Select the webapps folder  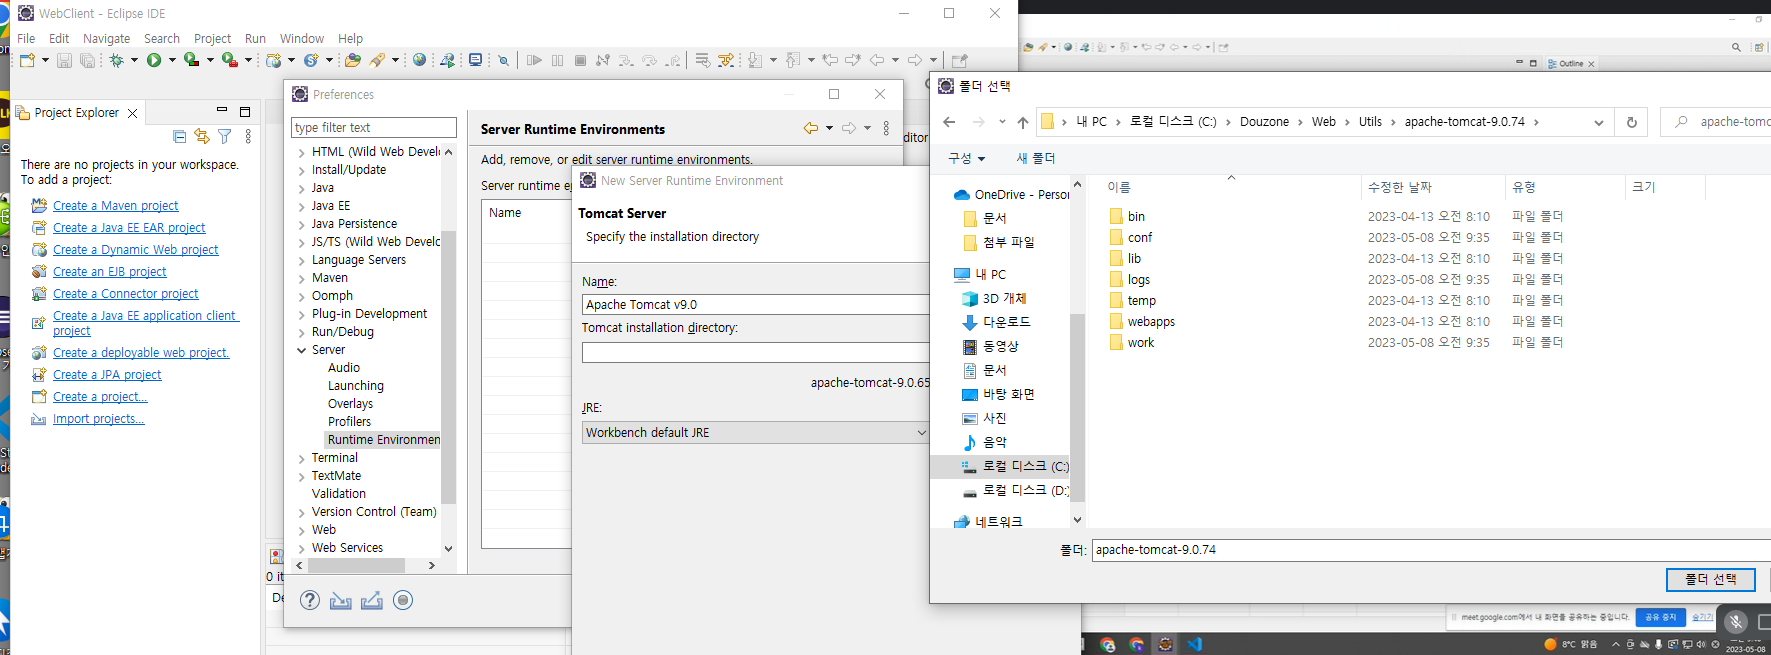tap(1151, 321)
